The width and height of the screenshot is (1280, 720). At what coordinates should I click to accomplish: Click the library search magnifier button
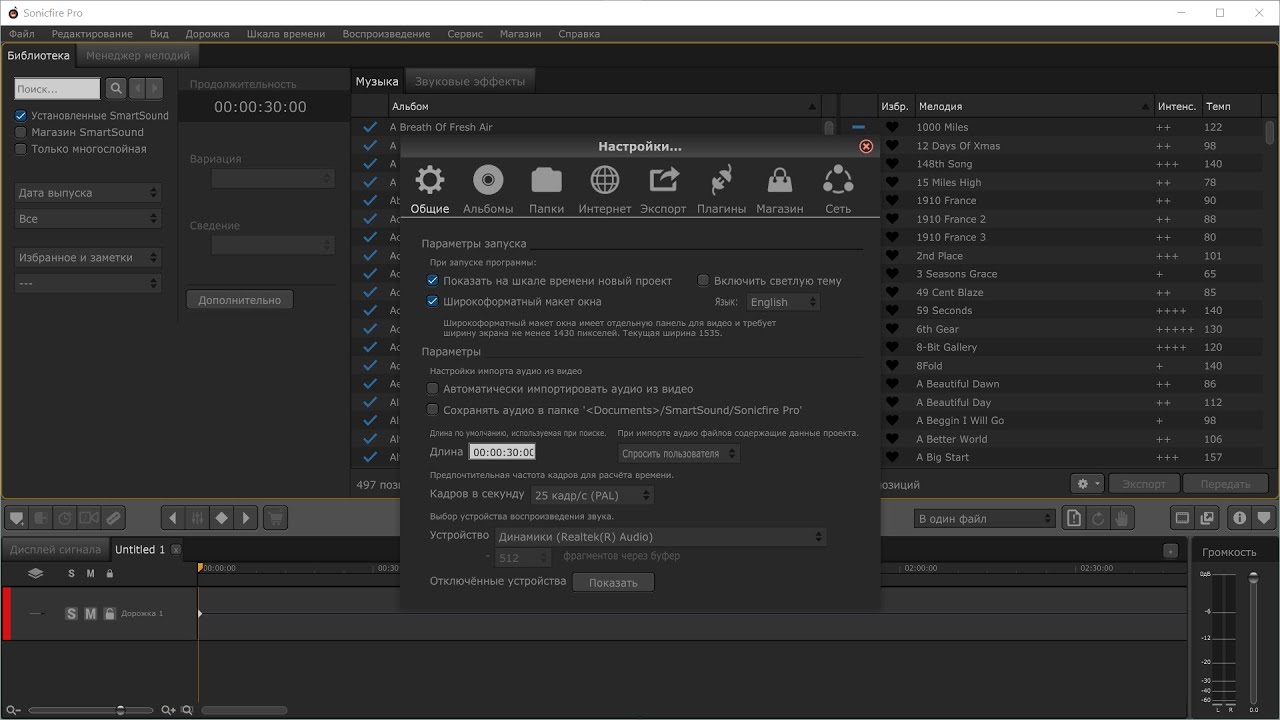[116, 89]
